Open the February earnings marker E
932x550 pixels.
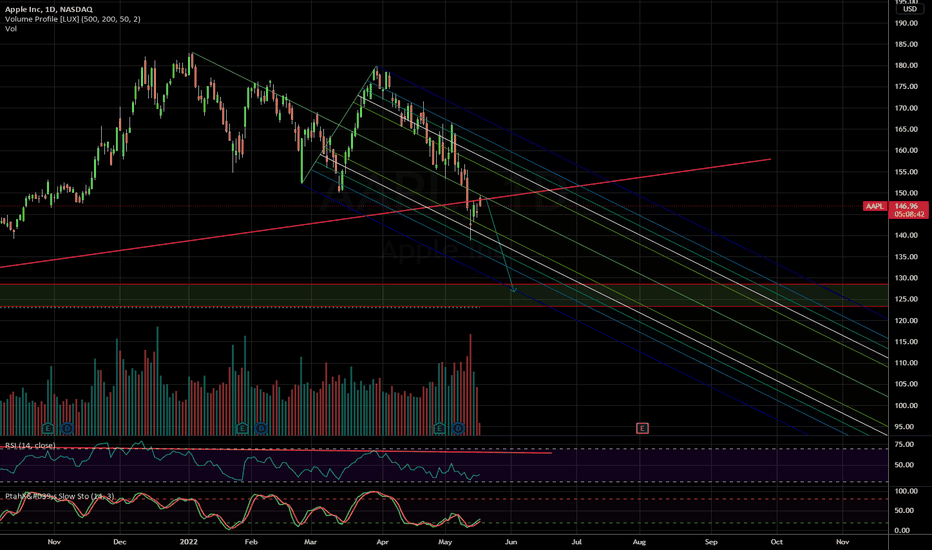click(242, 428)
